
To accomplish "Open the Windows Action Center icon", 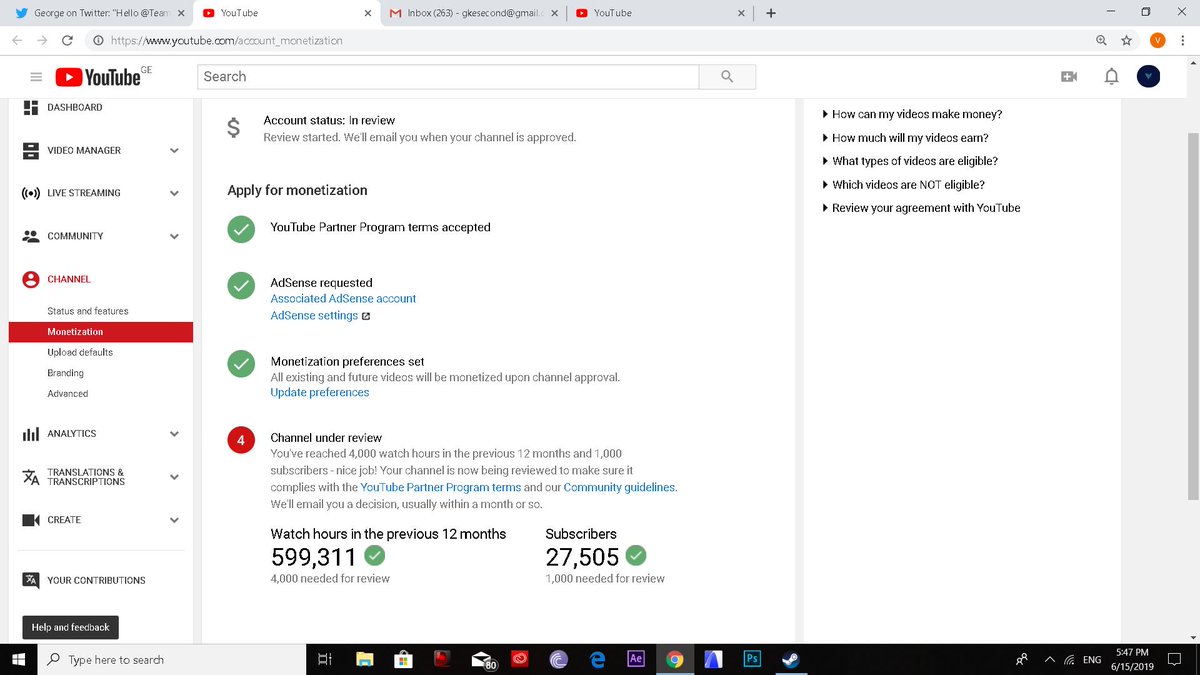I will coord(1174,660).
